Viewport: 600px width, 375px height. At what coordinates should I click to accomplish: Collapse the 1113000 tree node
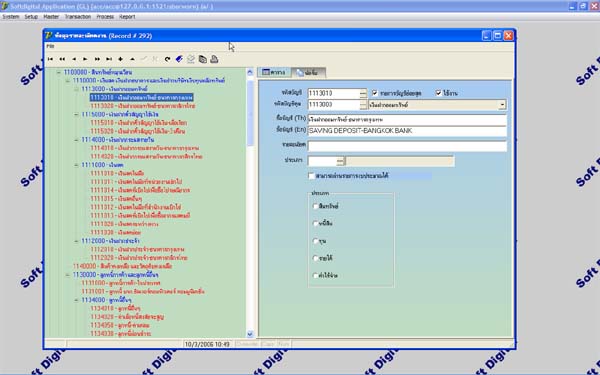(x=76, y=89)
